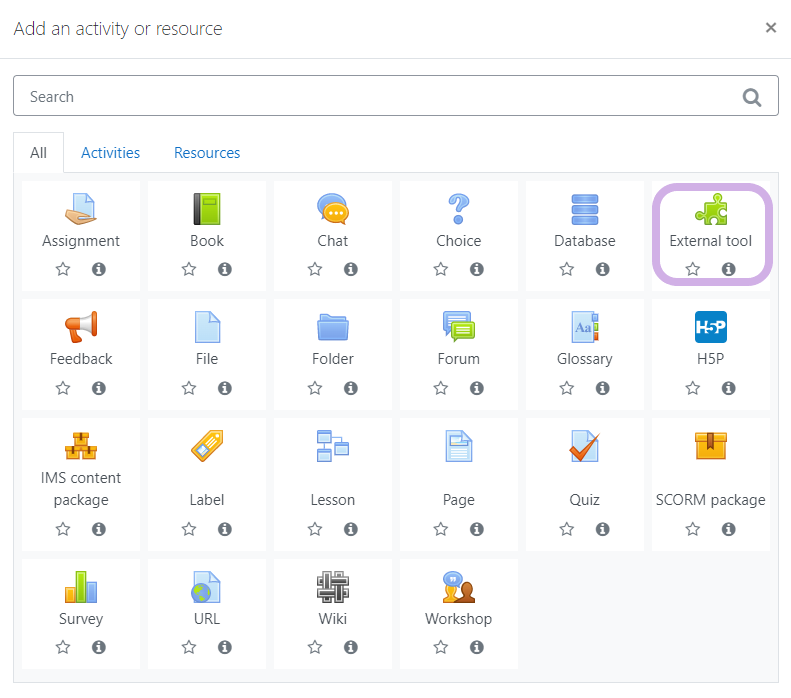Click the search magnifier button
791x698 pixels.
pos(752,97)
